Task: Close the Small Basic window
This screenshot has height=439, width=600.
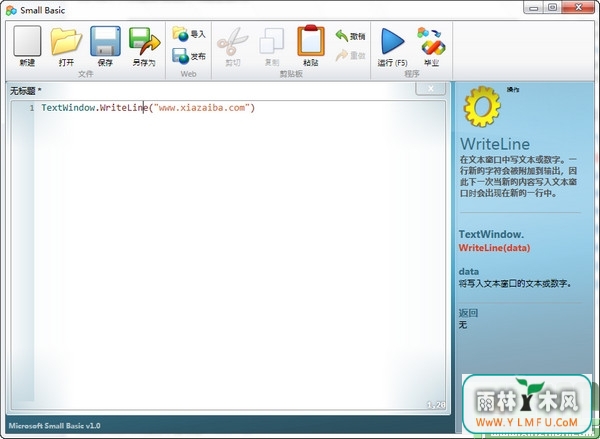Action: click(579, 8)
